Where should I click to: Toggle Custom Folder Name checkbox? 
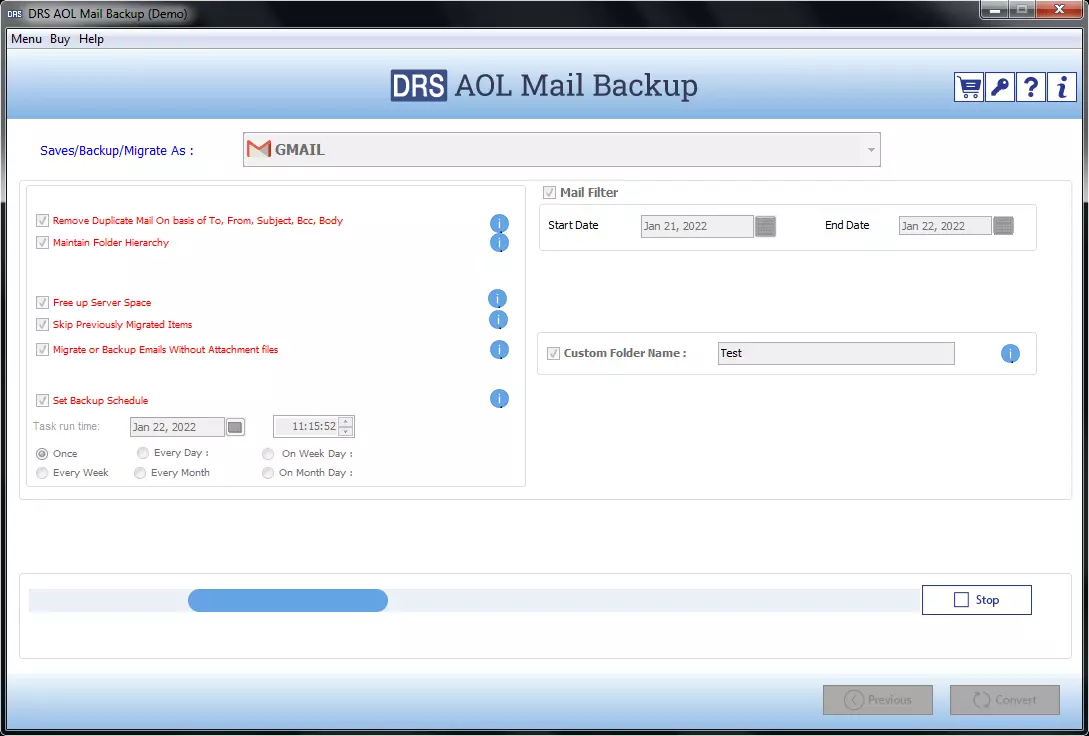pyautogui.click(x=554, y=353)
